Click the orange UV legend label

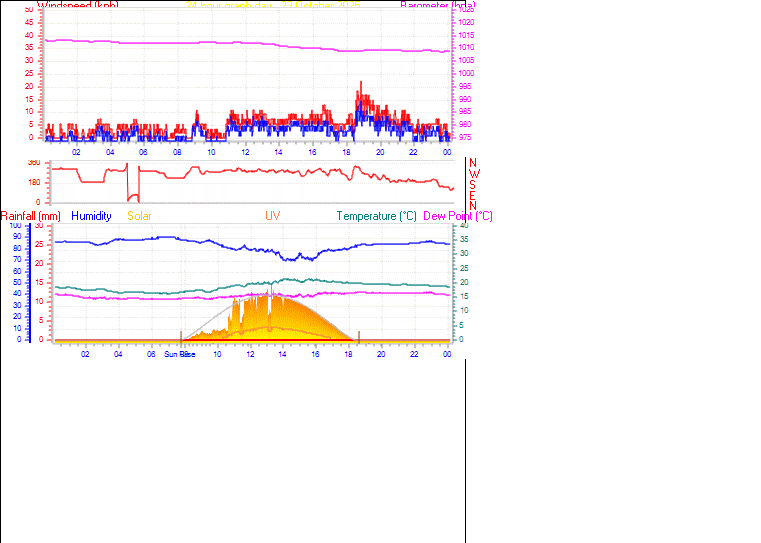[272, 216]
